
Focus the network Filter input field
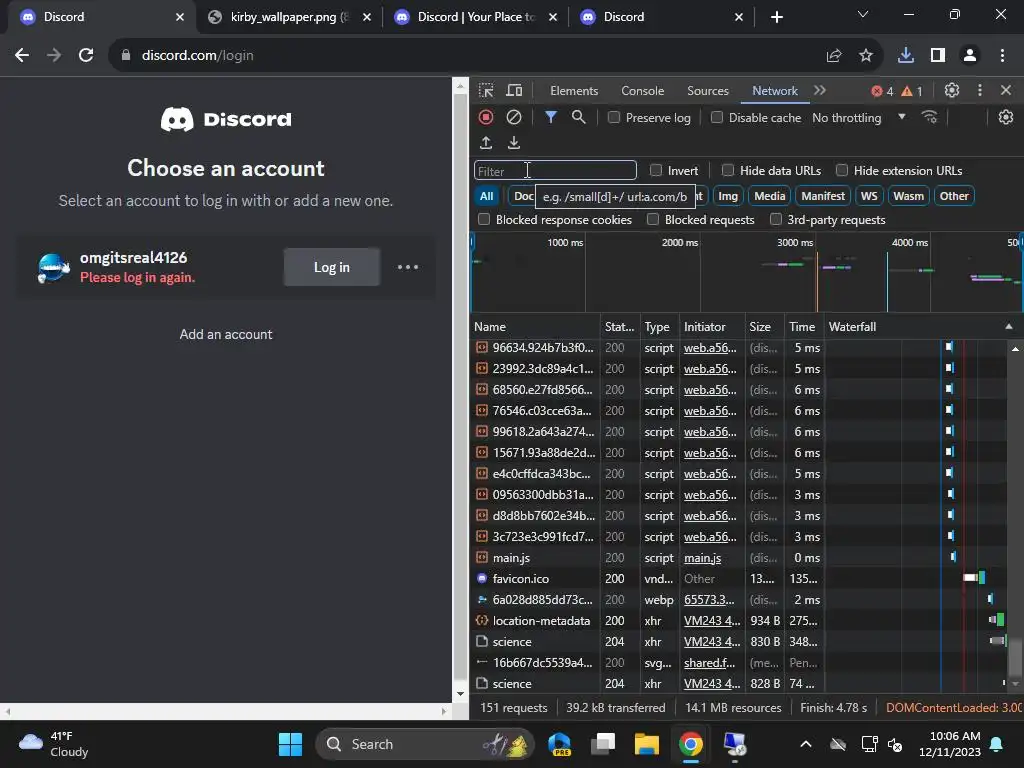click(x=555, y=170)
